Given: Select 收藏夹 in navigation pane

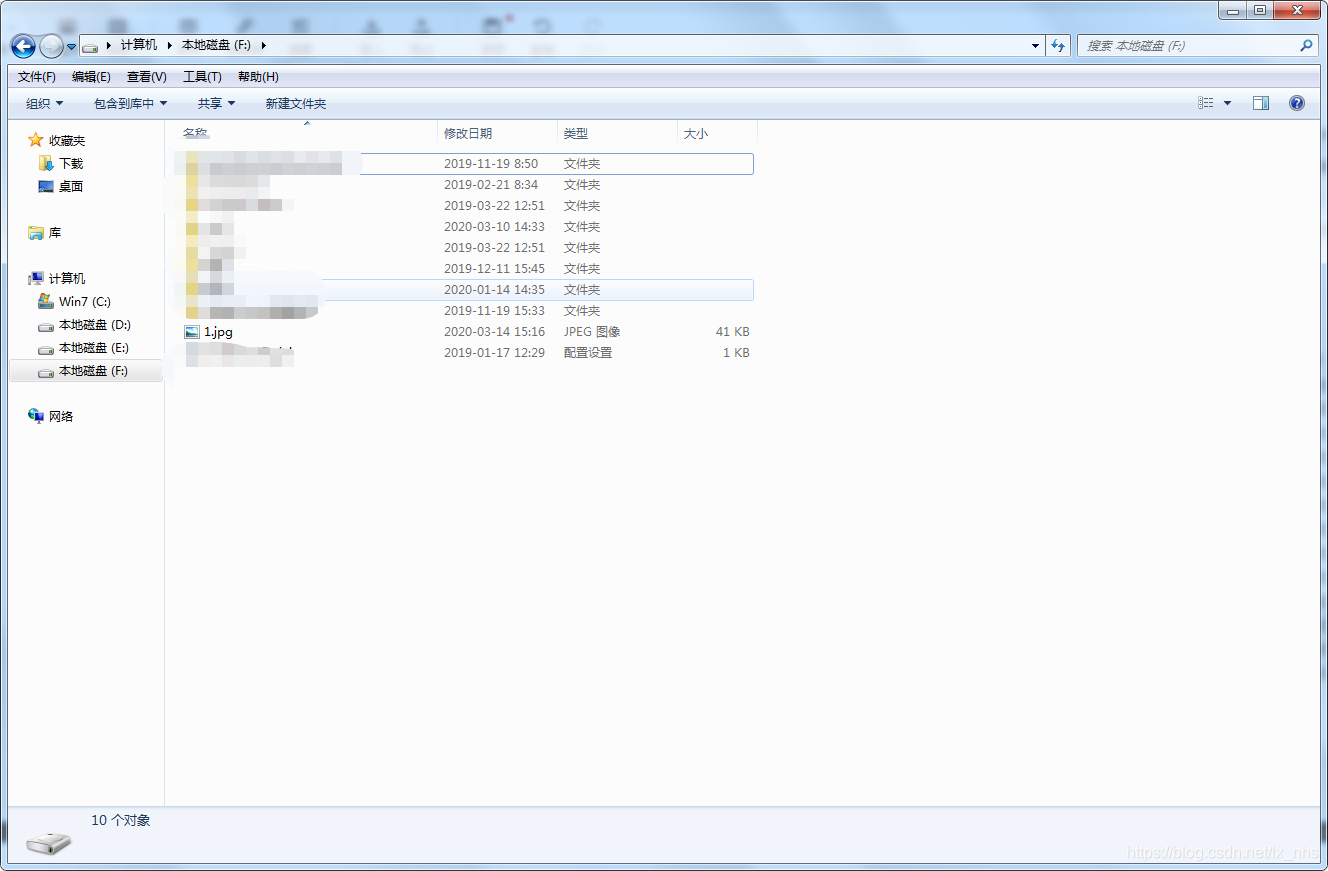Looking at the screenshot, I should 67,140.
